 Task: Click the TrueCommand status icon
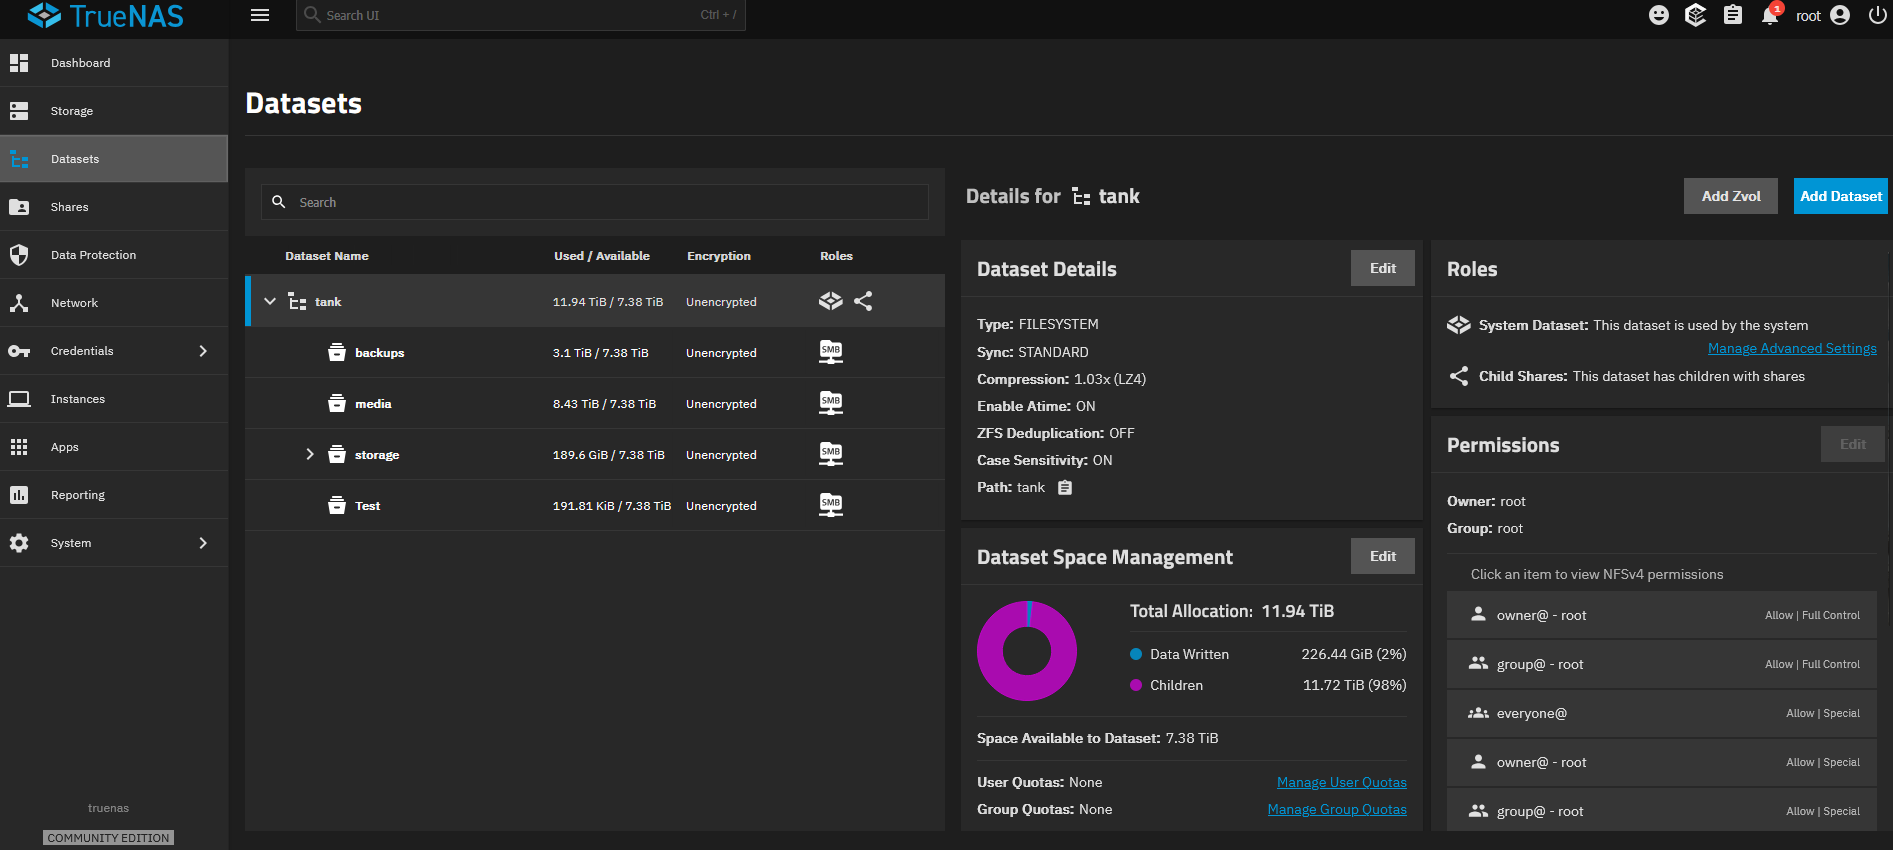coord(1695,15)
